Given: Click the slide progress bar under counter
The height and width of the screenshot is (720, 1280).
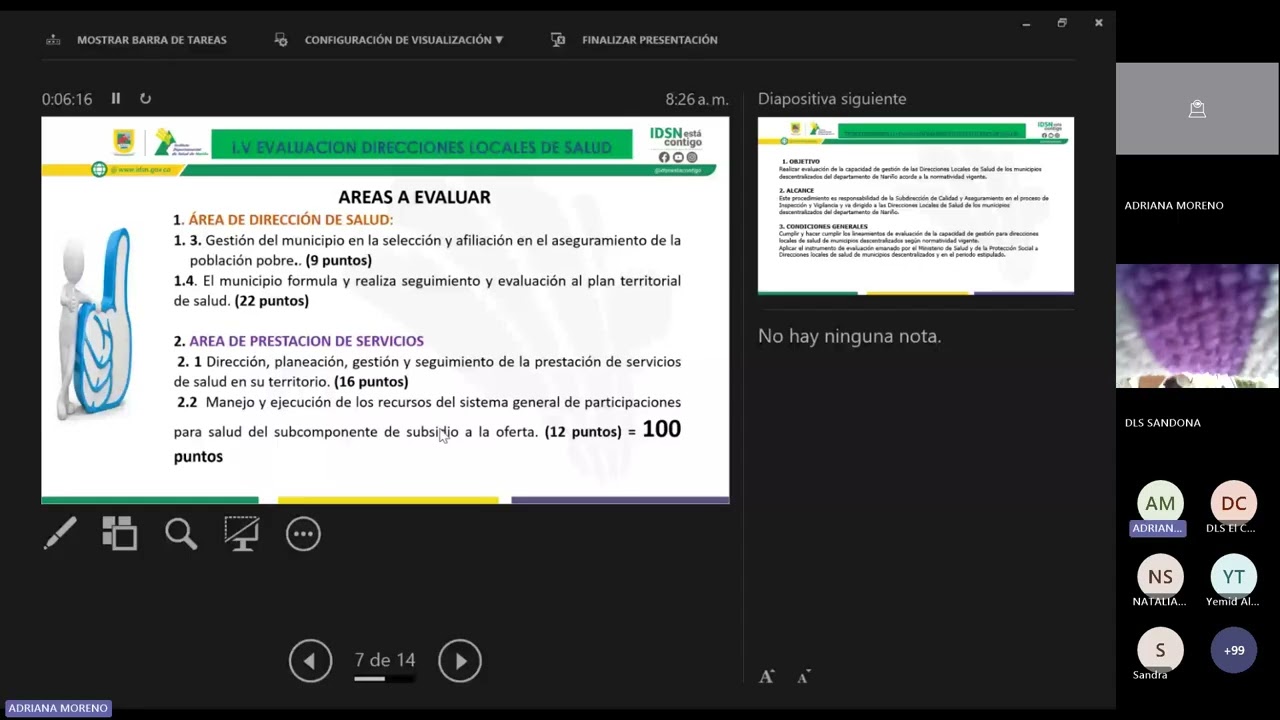Looking at the screenshot, I should [x=385, y=679].
